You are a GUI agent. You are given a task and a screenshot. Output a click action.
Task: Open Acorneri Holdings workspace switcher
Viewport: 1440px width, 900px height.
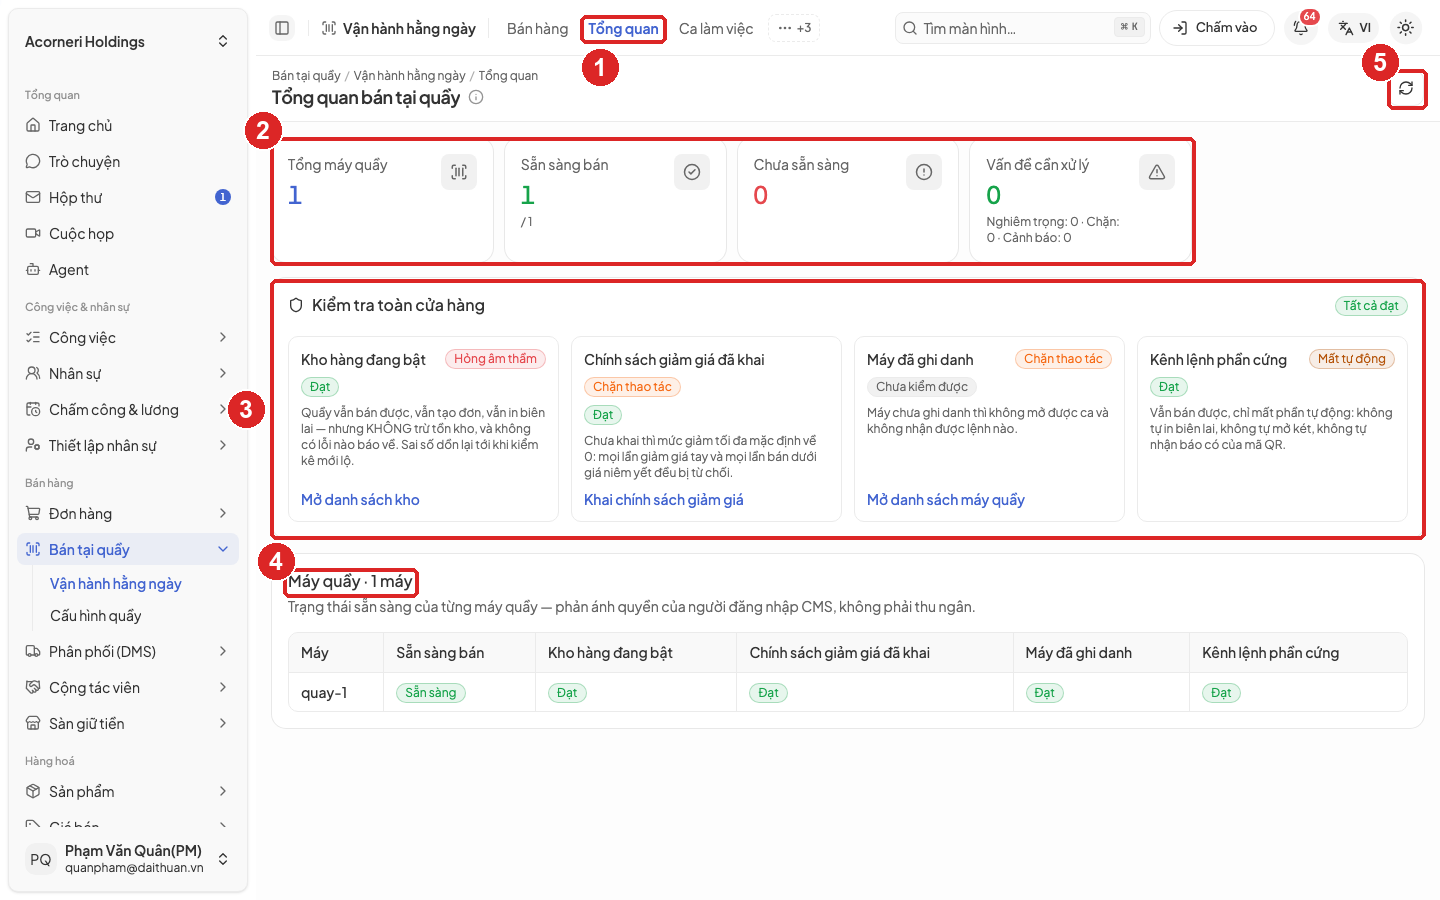(x=128, y=42)
